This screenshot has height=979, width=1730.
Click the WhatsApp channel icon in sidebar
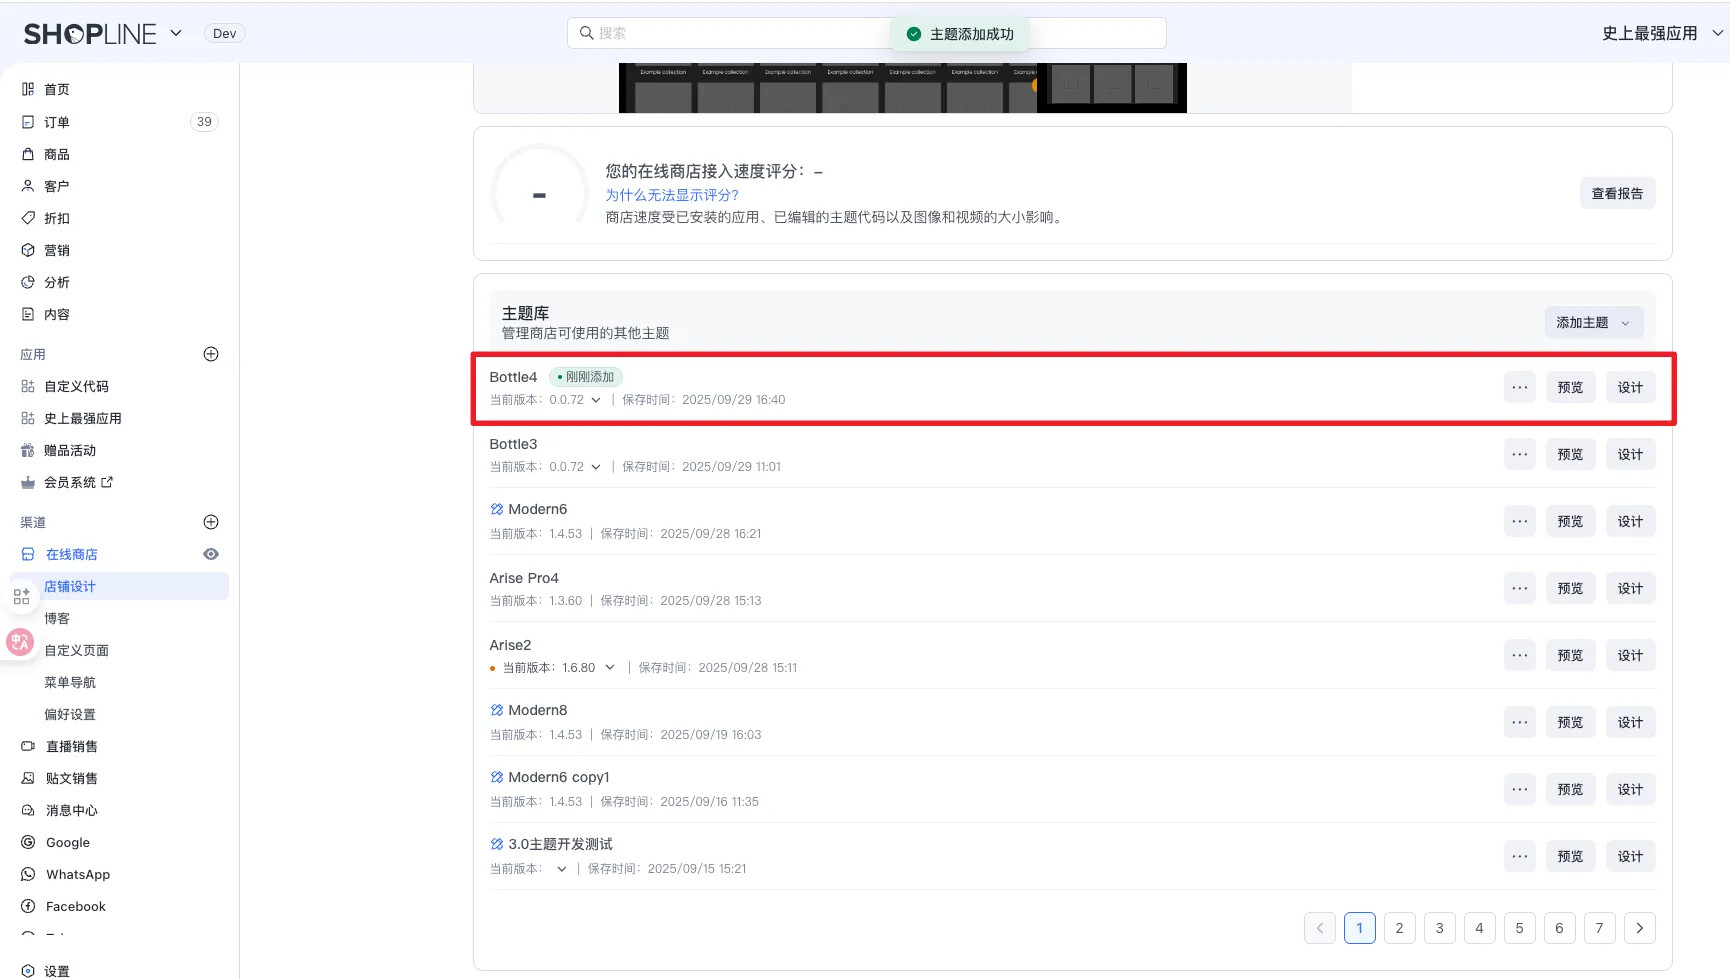point(28,874)
